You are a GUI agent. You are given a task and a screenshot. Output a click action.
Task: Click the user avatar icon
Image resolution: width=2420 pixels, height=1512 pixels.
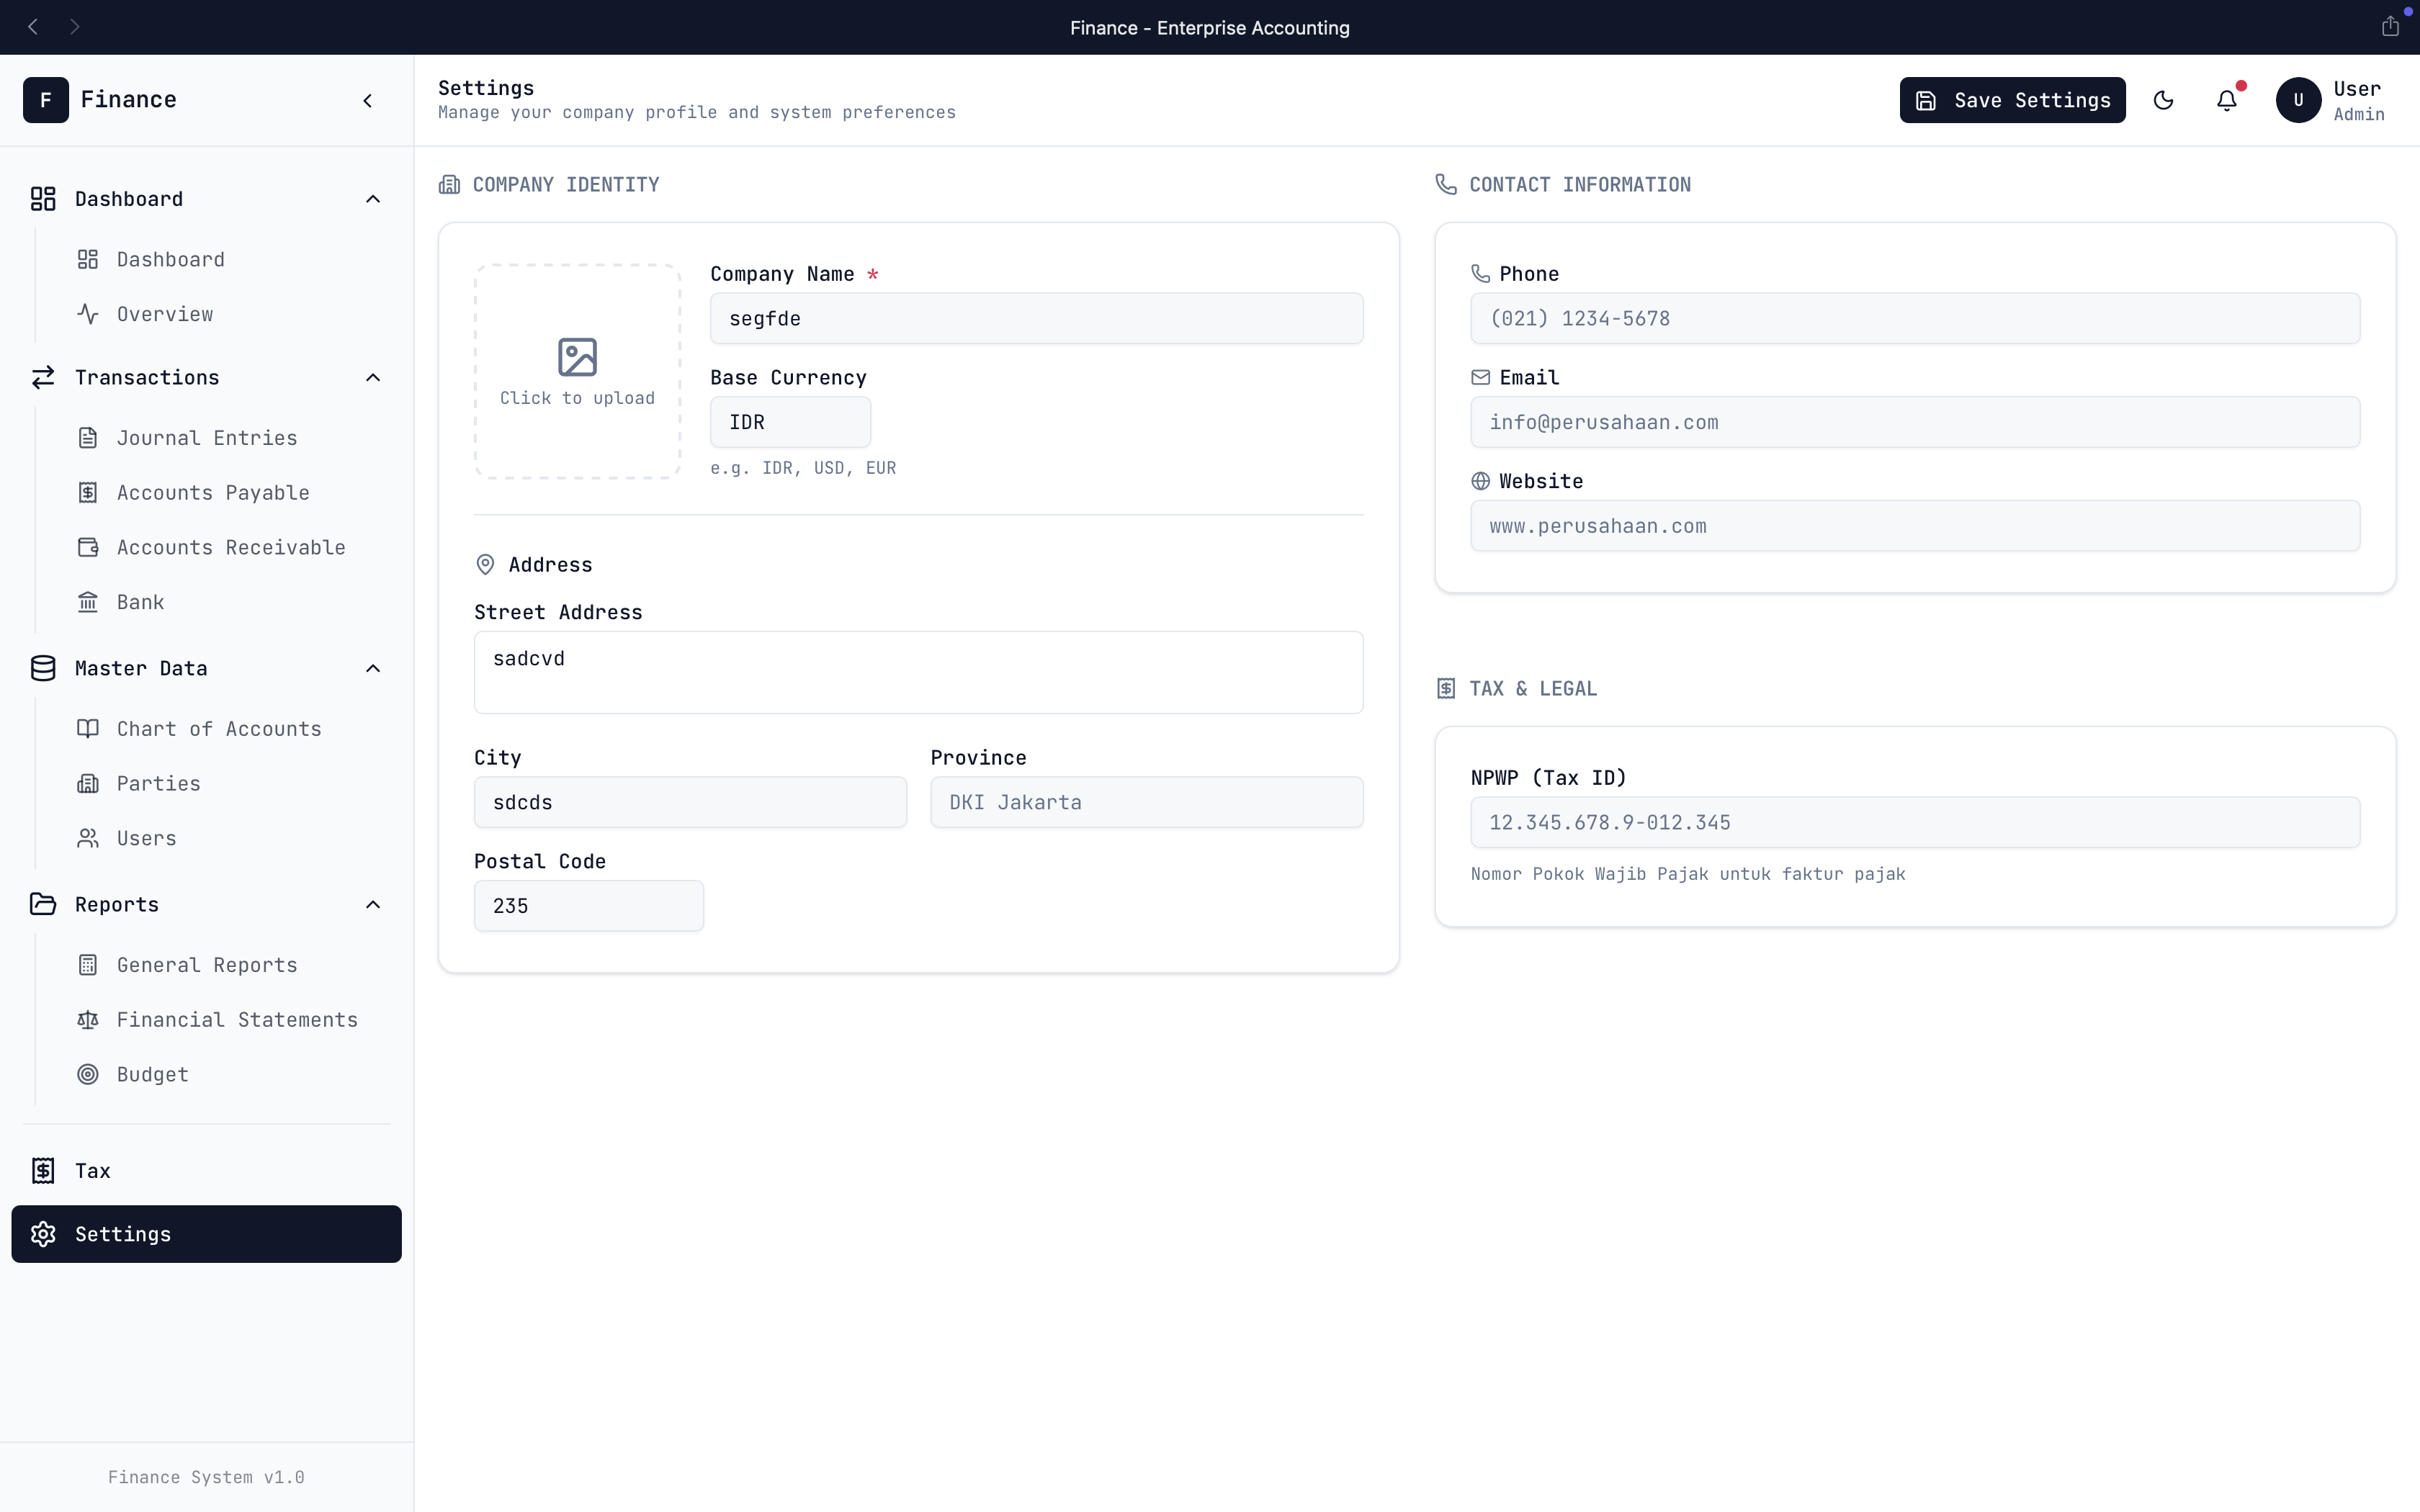pyautogui.click(x=2298, y=100)
